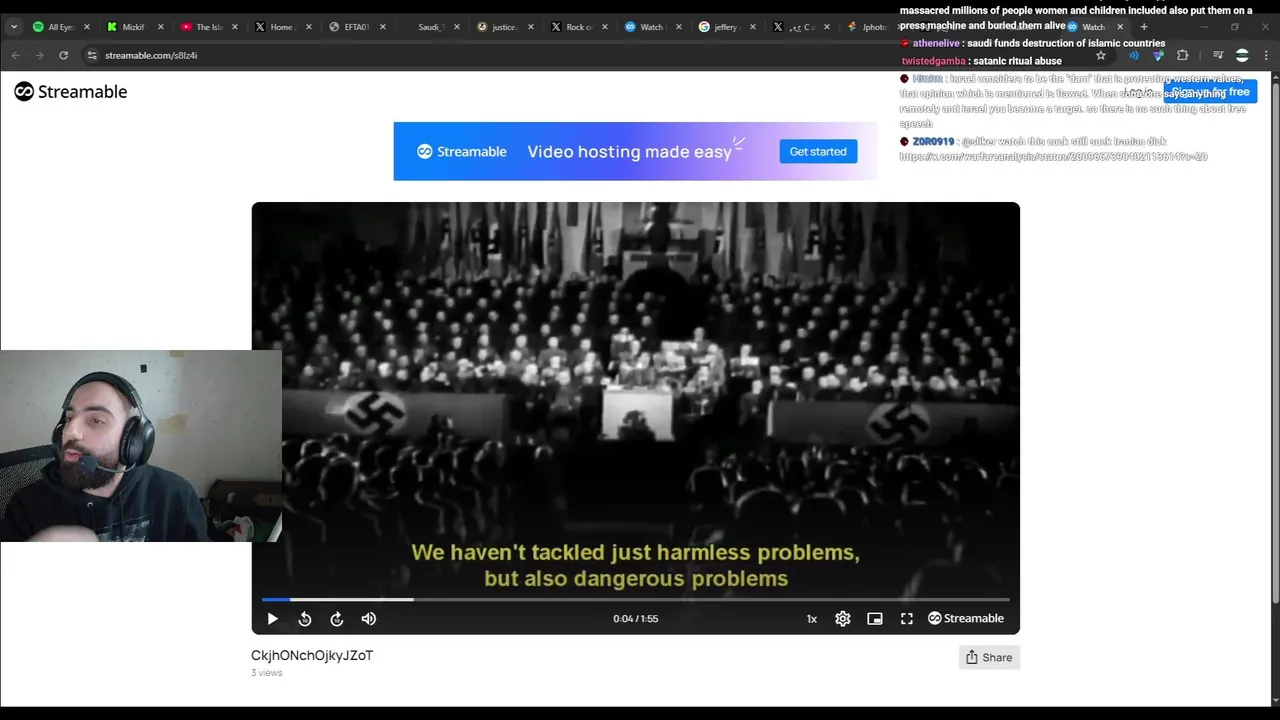Open the media control icon

[1217, 55]
